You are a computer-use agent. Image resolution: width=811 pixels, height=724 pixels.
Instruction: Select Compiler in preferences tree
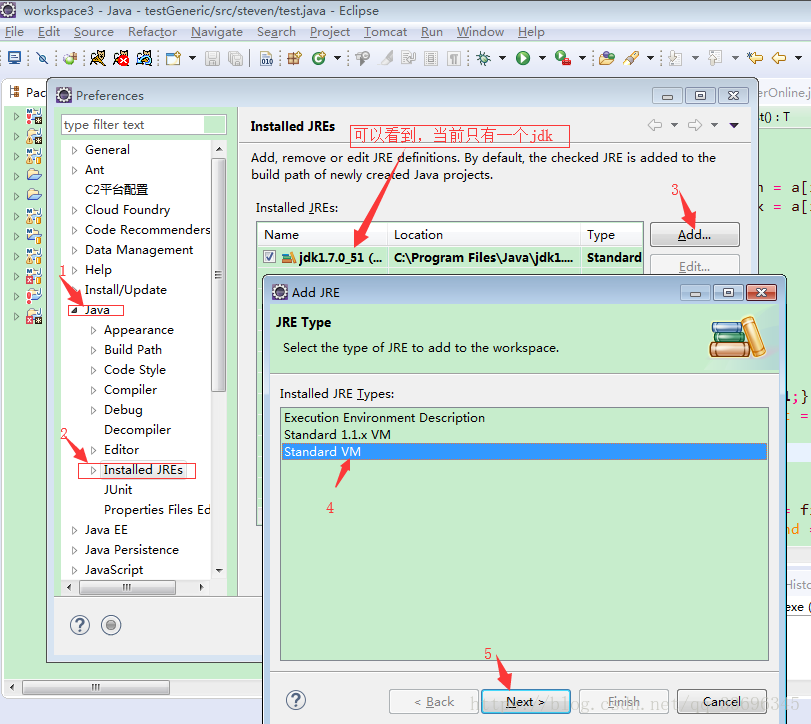pyautogui.click(x=130, y=390)
